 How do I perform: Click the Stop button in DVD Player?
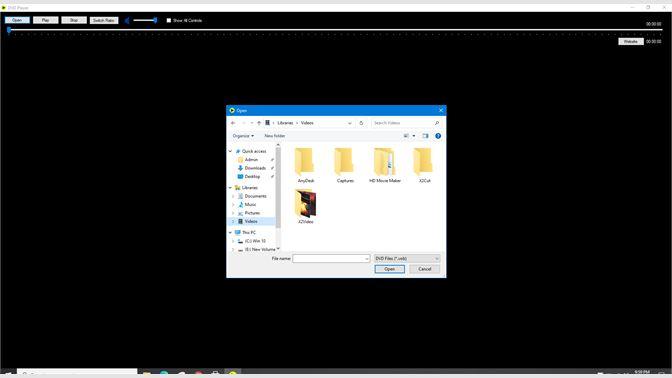pos(74,20)
